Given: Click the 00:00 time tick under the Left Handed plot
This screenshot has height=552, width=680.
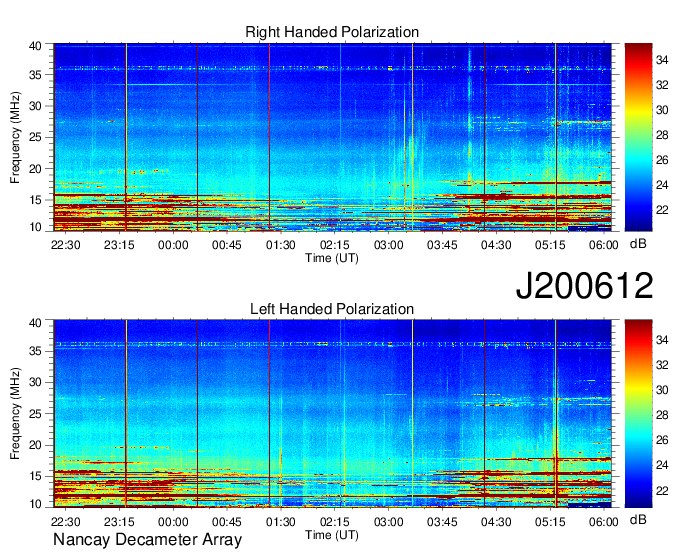Looking at the screenshot, I should click(173, 522).
